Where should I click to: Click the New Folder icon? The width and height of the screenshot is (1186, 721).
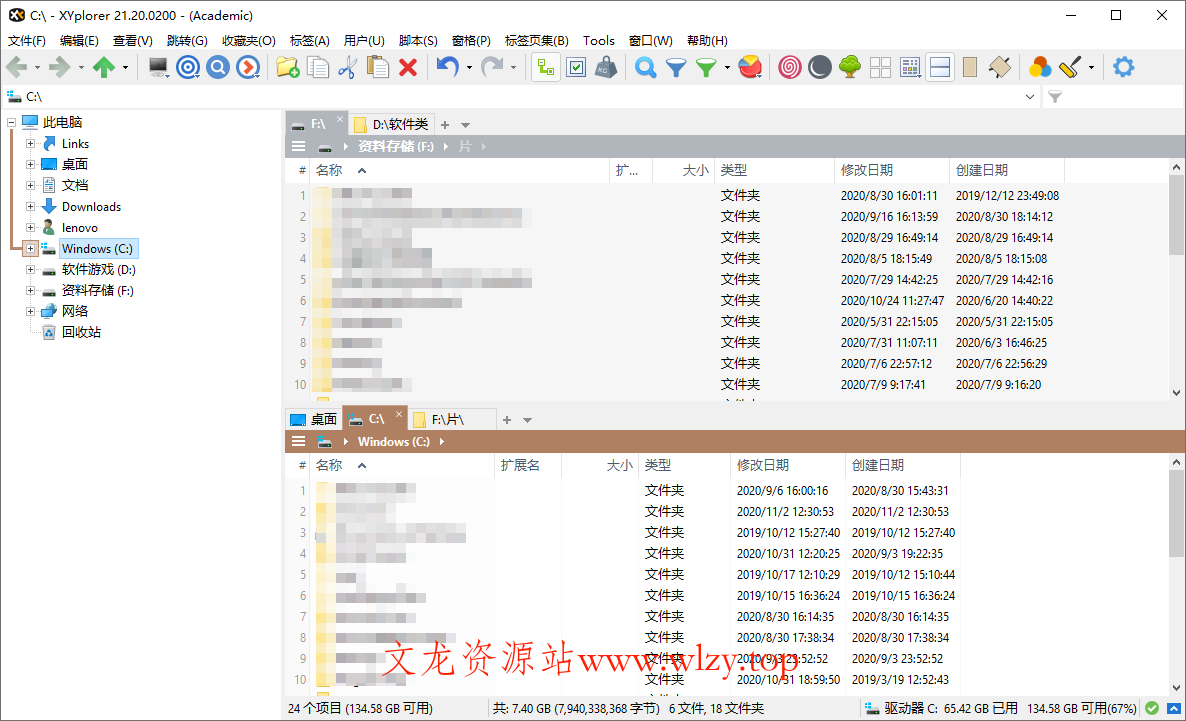pos(287,67)
